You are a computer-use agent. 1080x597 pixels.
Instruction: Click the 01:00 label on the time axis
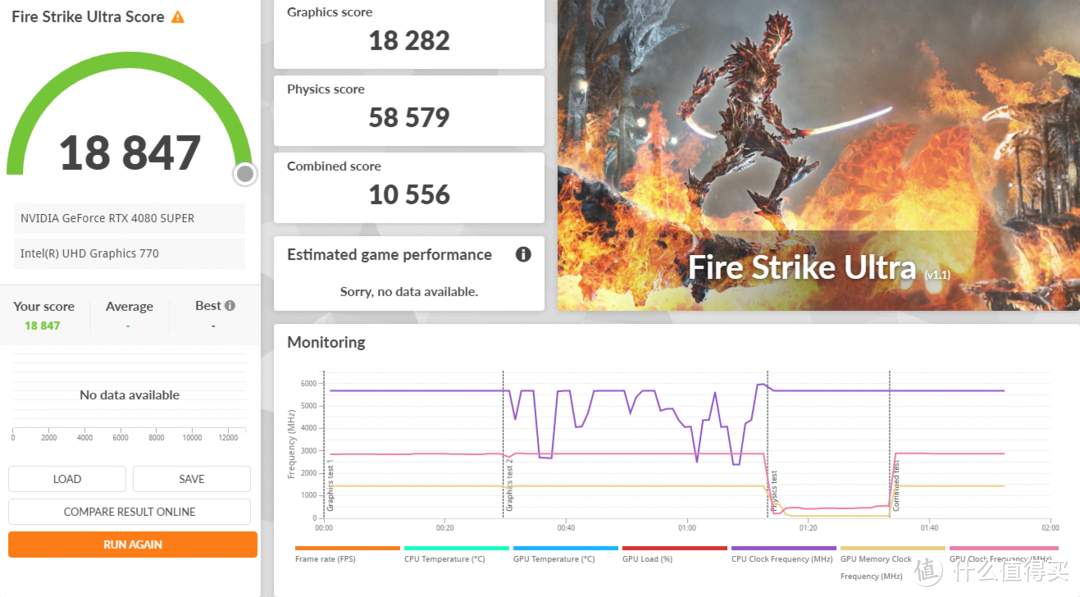point(687,528)
